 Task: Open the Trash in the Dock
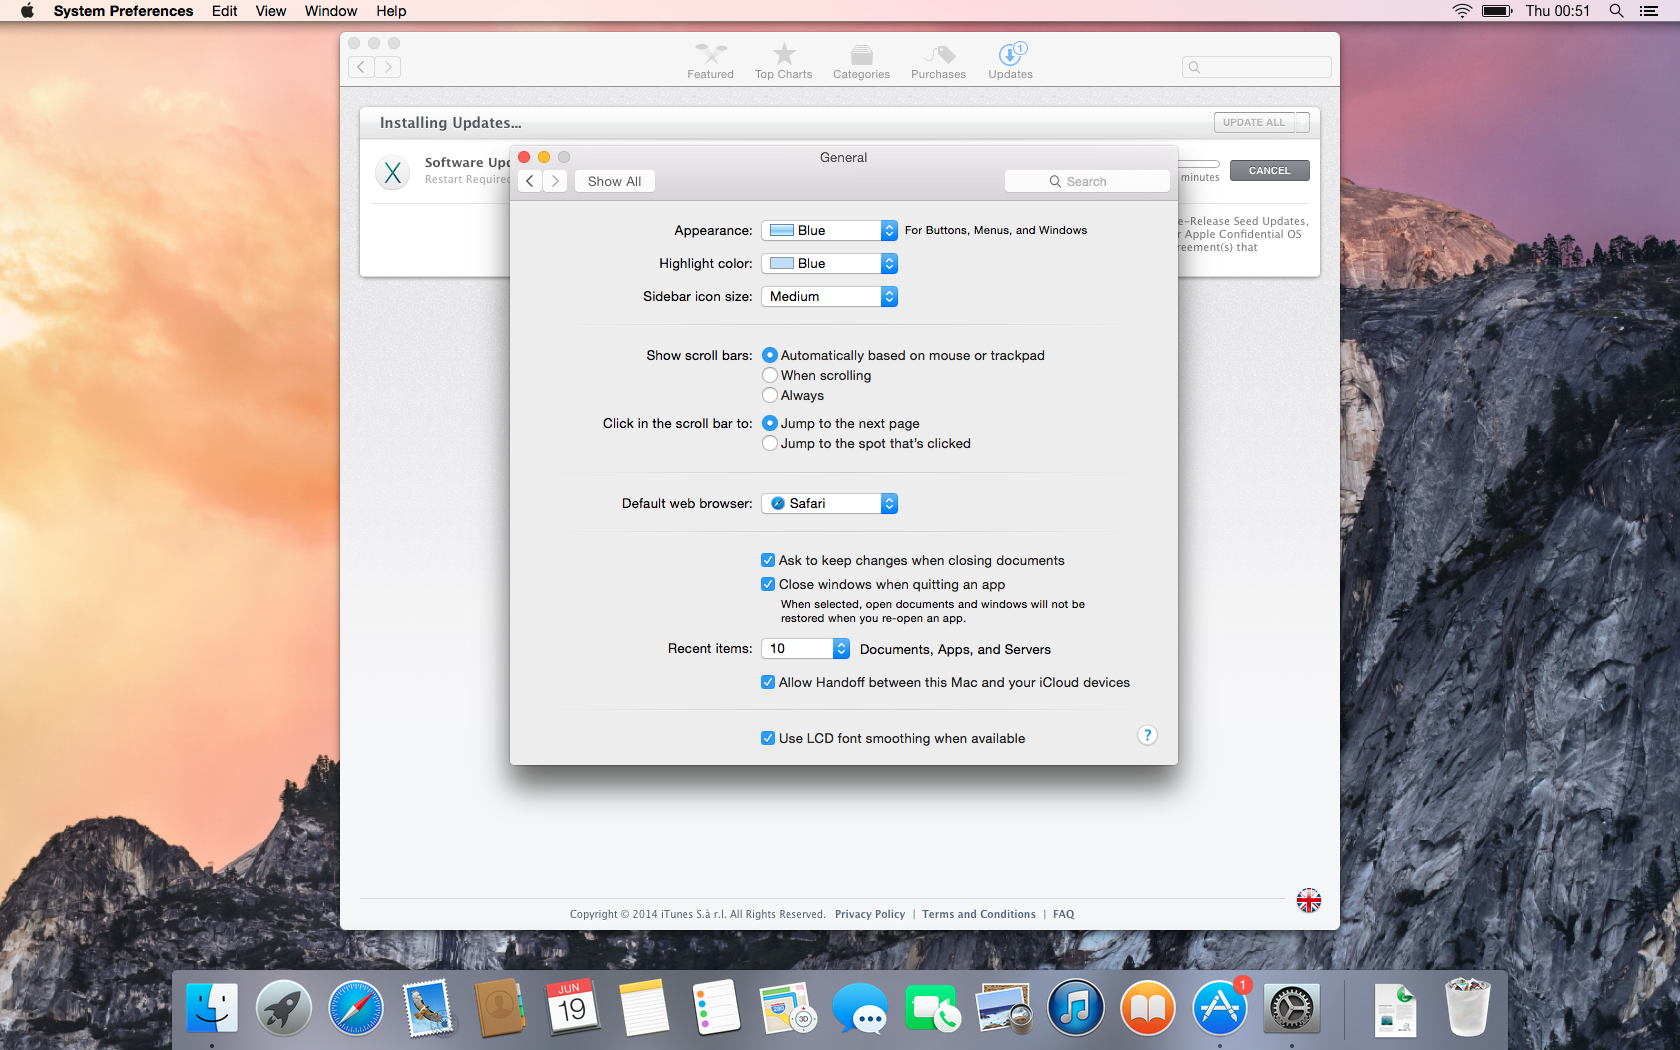[1468, 1008]
